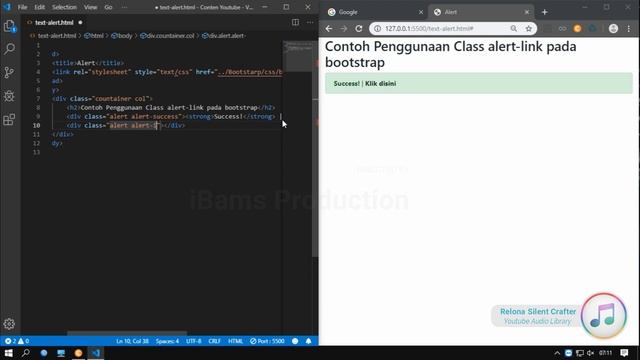Click div.alert.alert- breadcrumb
The height and width of the screenshot is (360, 640).
pos(224,36)
